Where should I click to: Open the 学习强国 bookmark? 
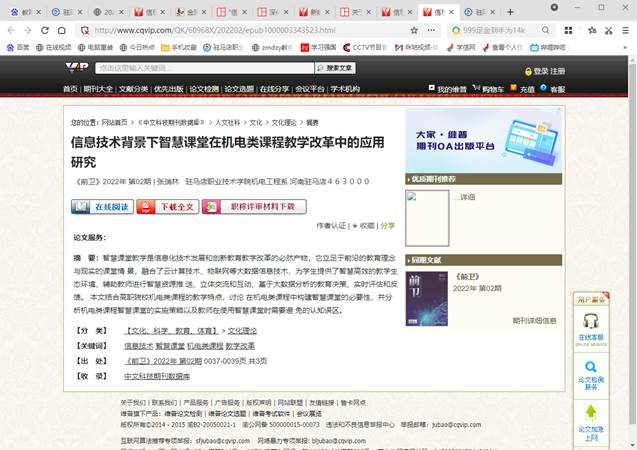318,48
